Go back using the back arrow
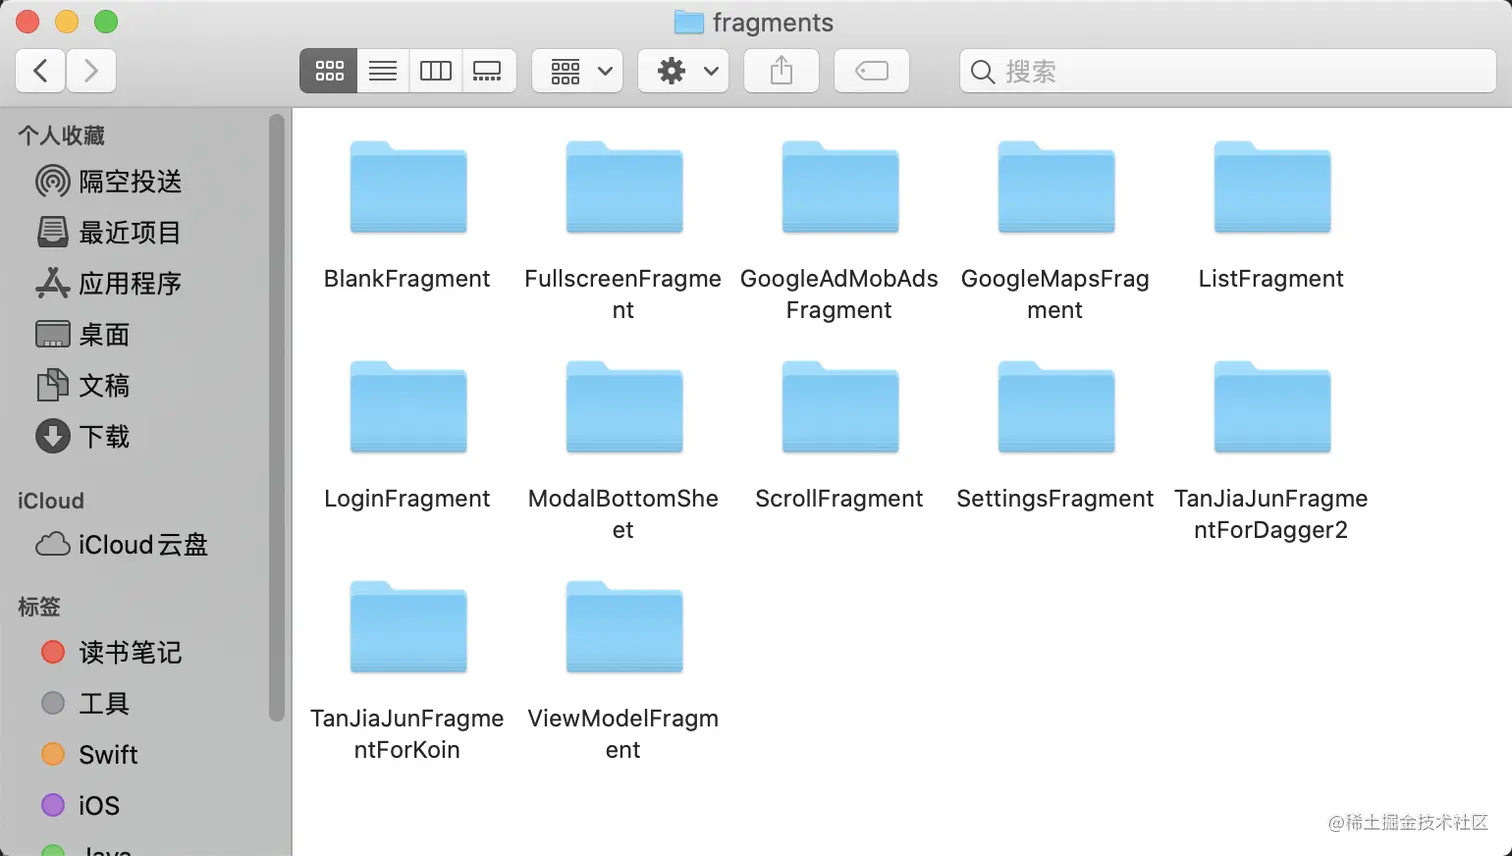1512x856 pixels. [41, 70]
